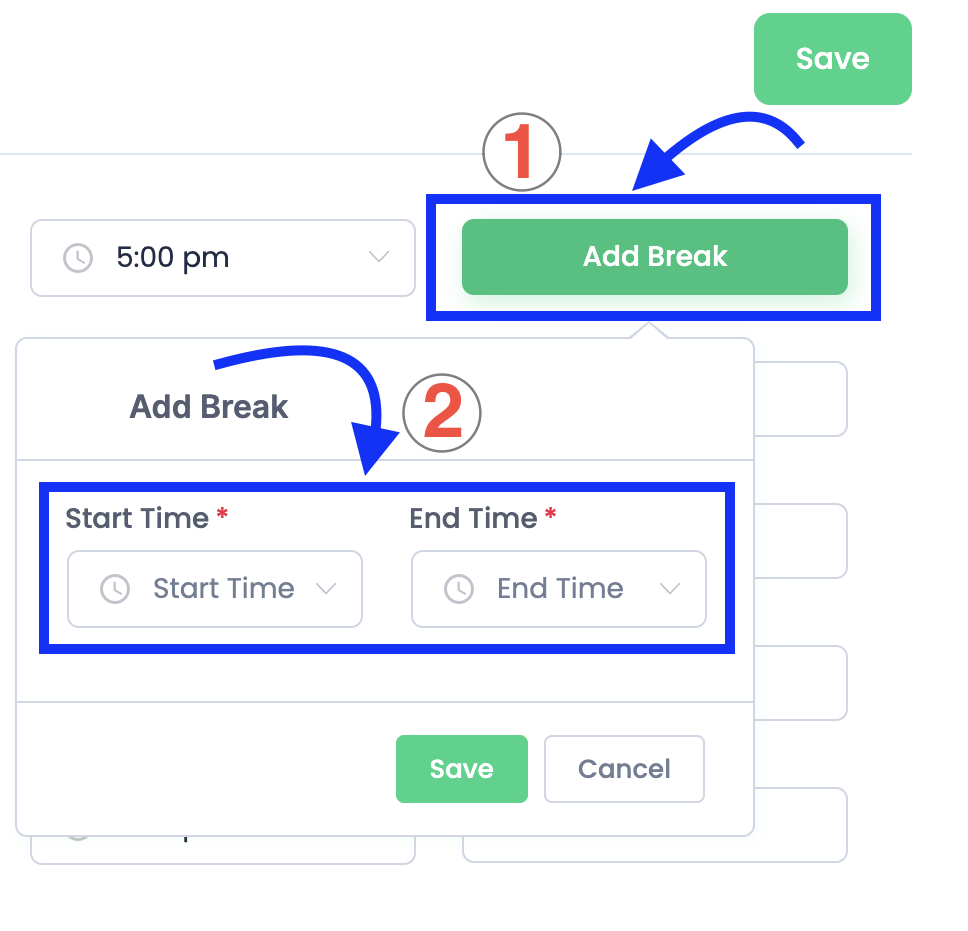Image resolution: width=968 pixels, height=931 pixels.
Task: Click the clock icon inside End Time dropdown
Action: click(x=459, y=589)
